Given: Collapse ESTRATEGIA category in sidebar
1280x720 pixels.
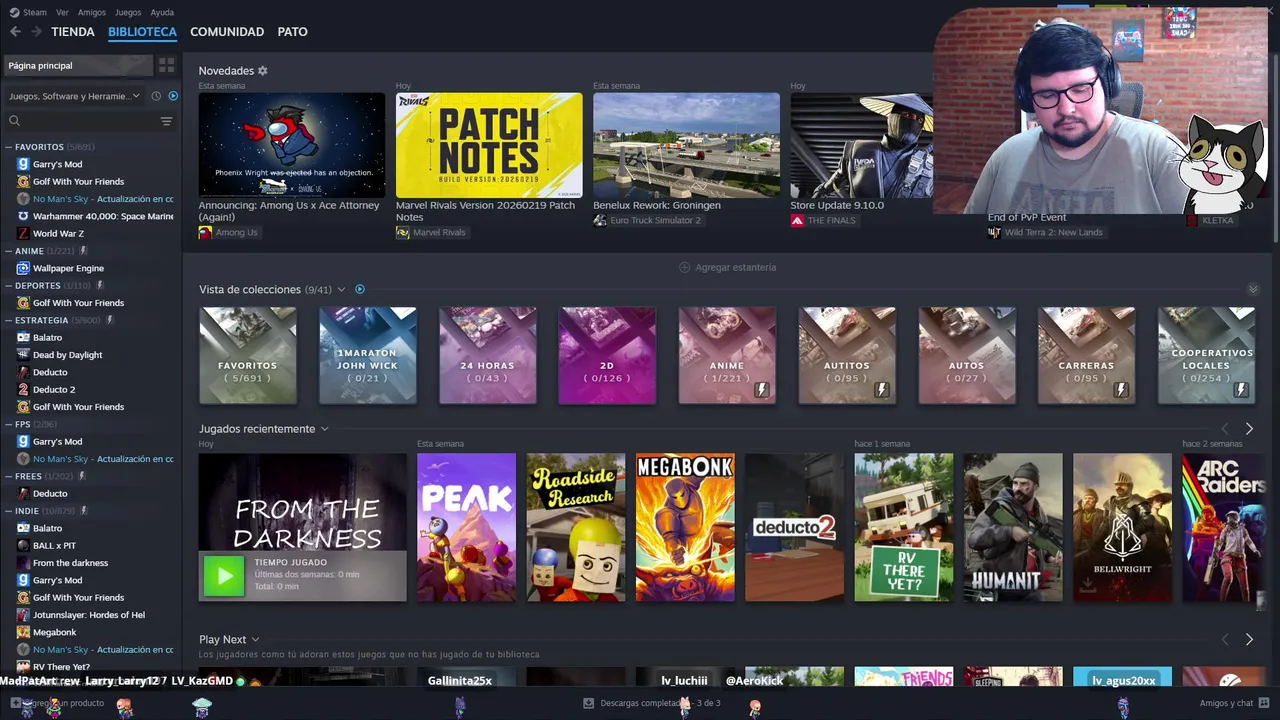Looking at the screenshot, I should click(9, 320).
